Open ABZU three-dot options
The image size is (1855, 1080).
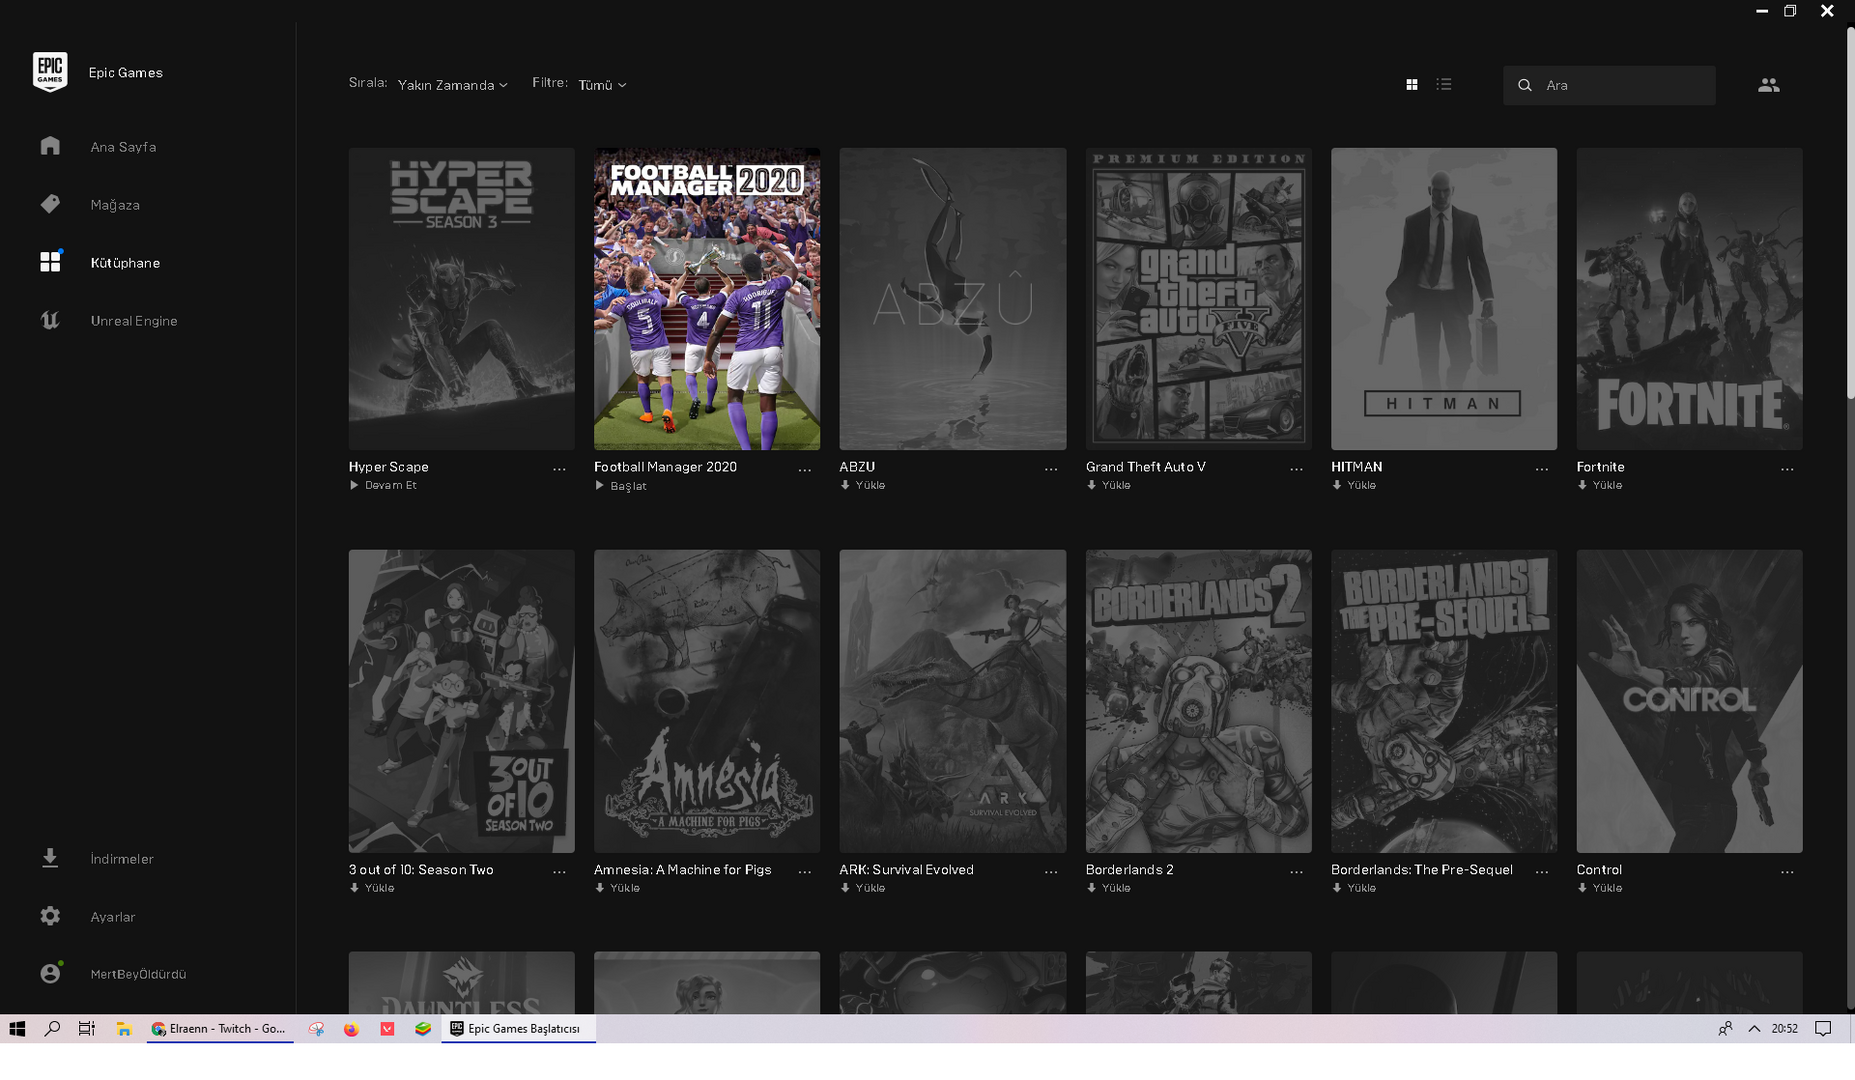click(x=1051, y=469)
